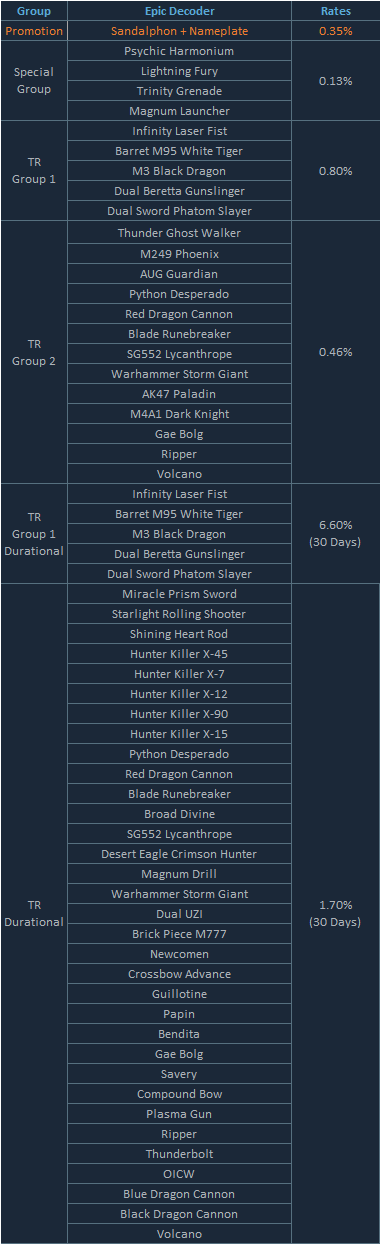Click the Rates column header

(x=335, y=11)
